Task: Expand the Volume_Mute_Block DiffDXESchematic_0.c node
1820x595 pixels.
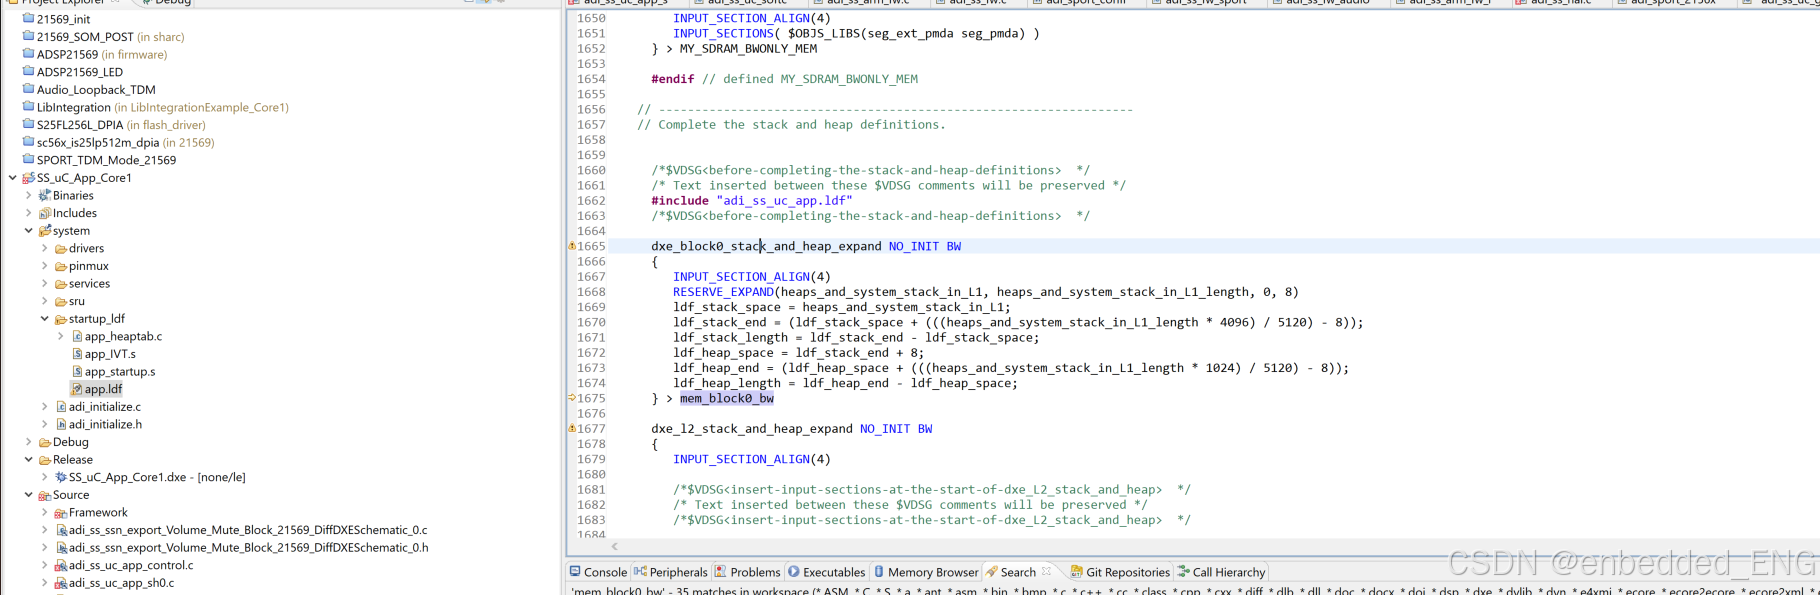Action: pos(44,530)
